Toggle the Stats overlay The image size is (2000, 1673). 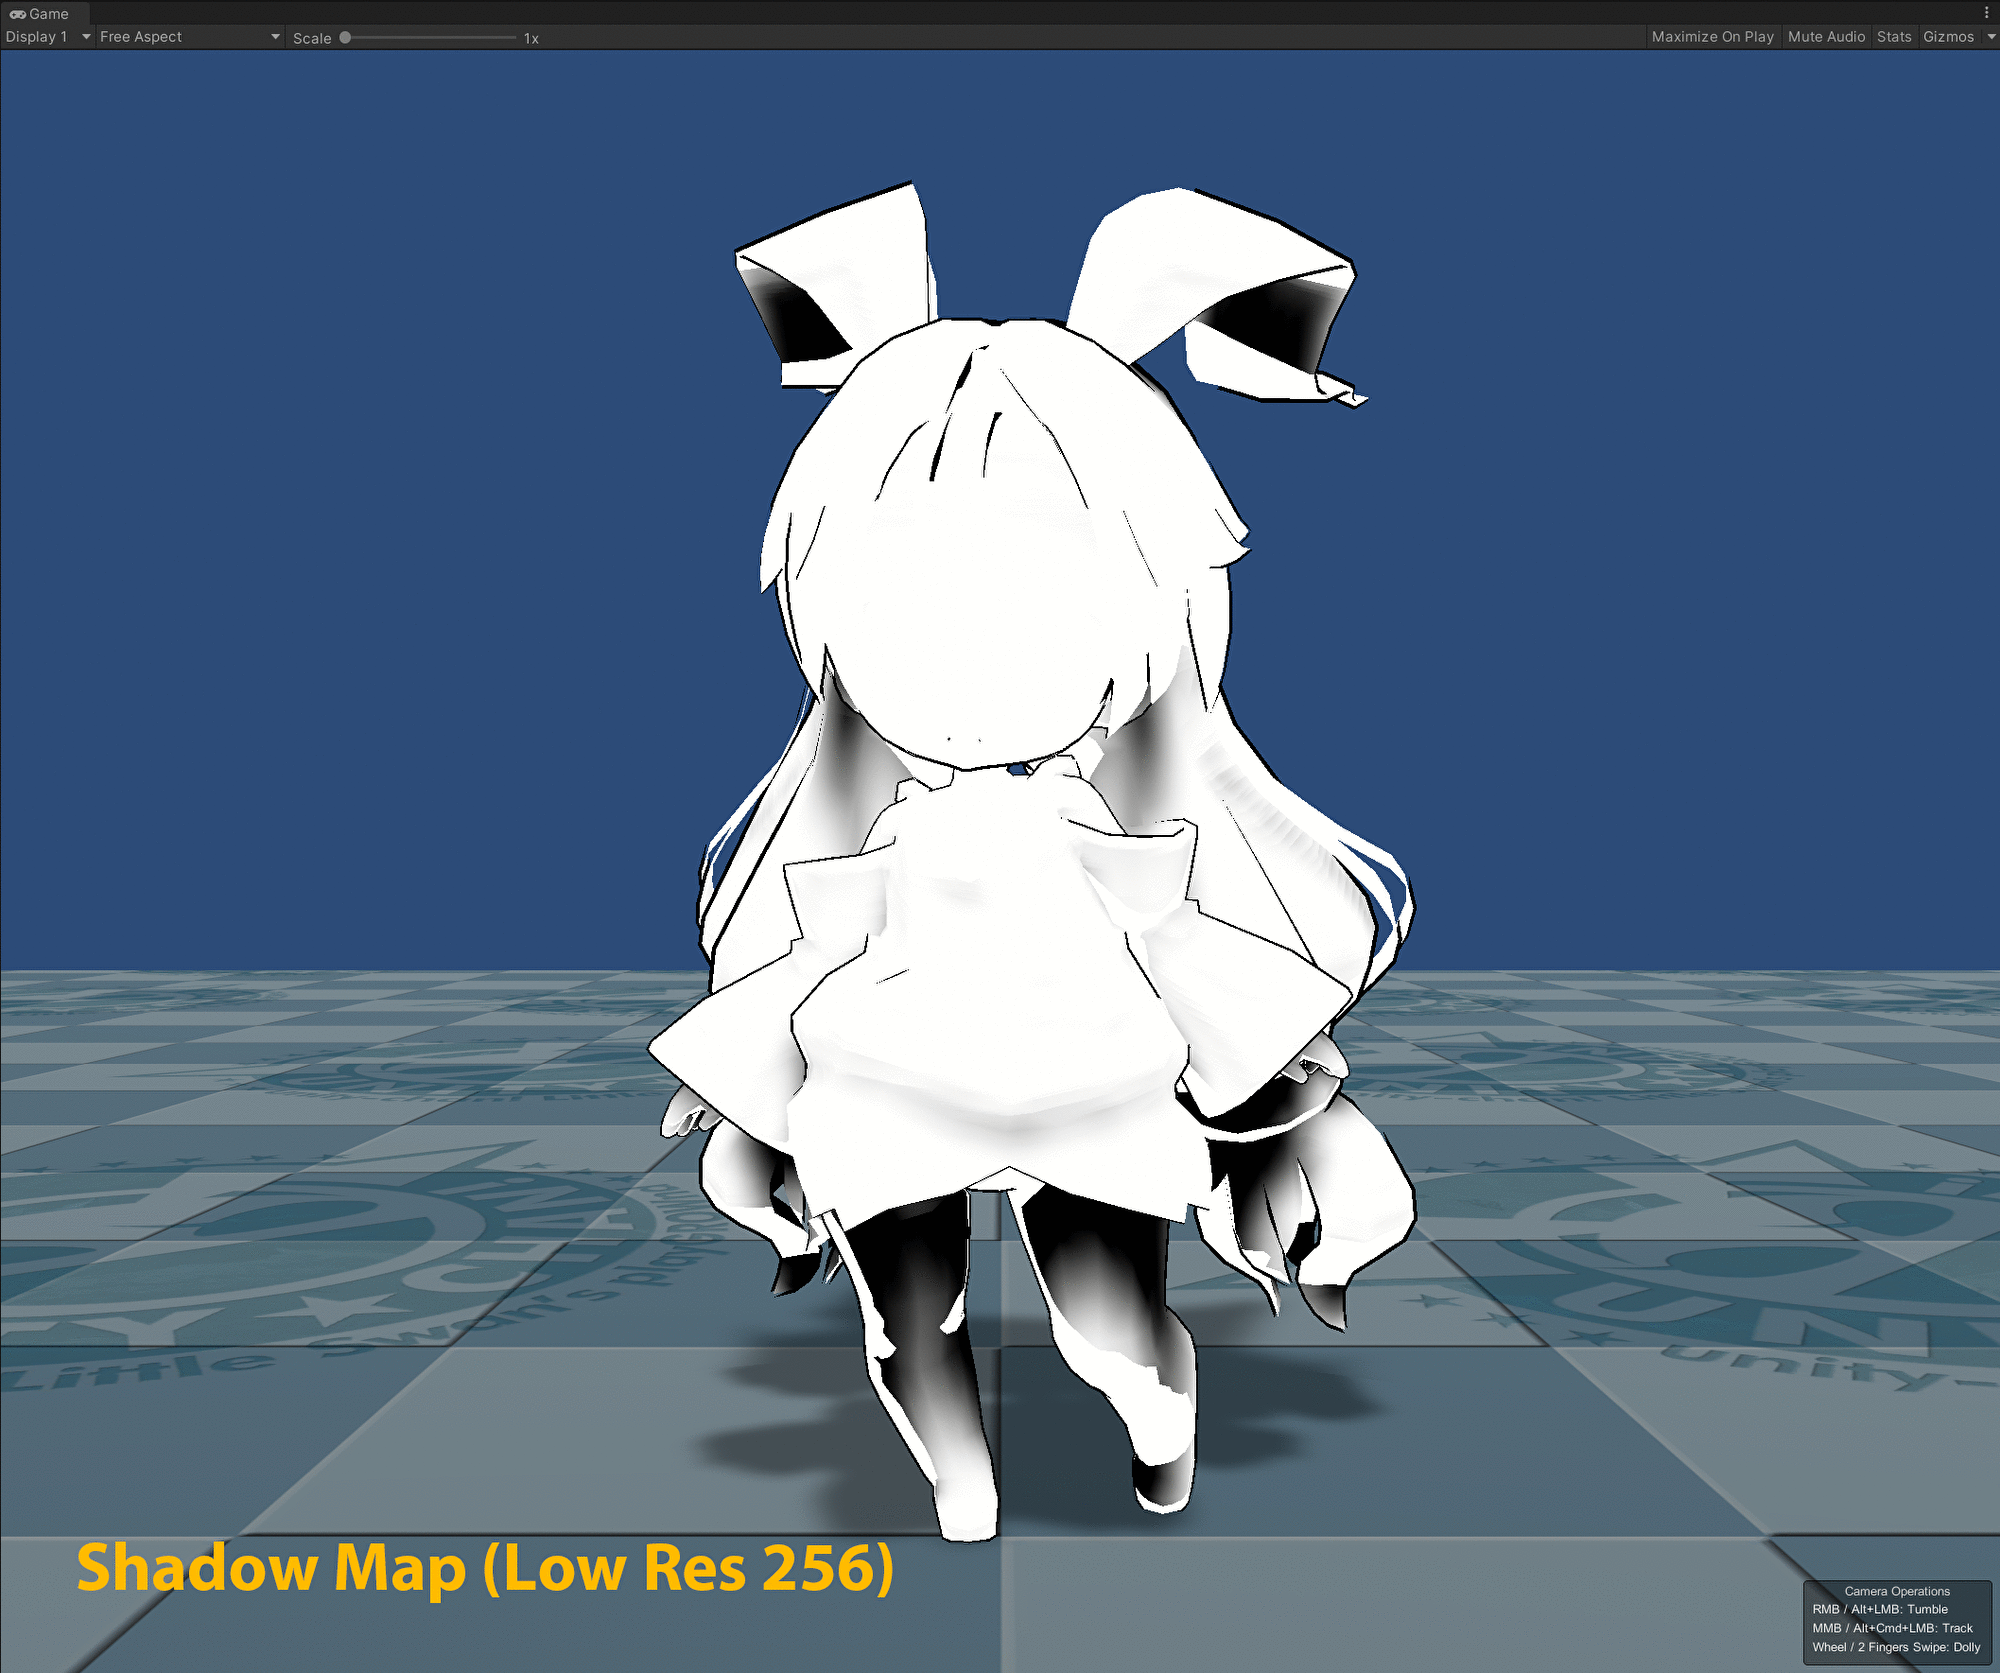coord(1893,37)
